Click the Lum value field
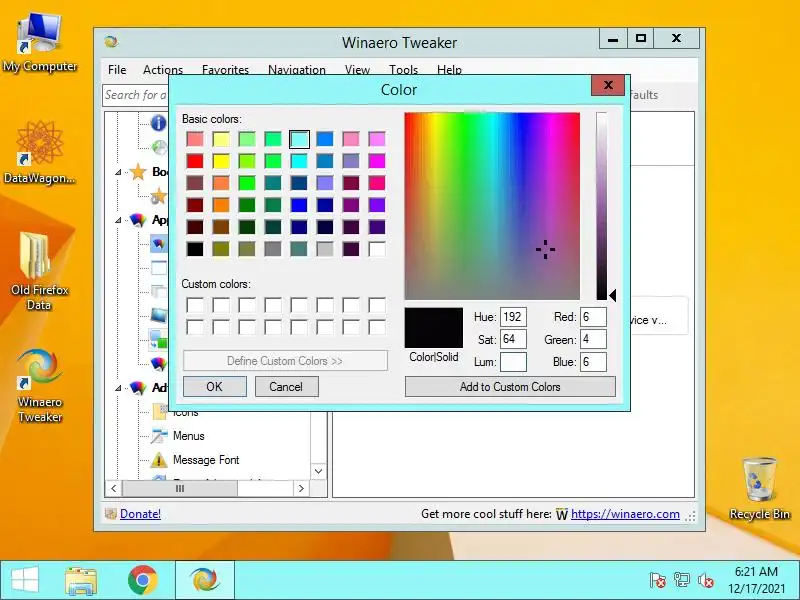This screenshot has height=600, width=800. pyautogui.click(x=513, y=362)
